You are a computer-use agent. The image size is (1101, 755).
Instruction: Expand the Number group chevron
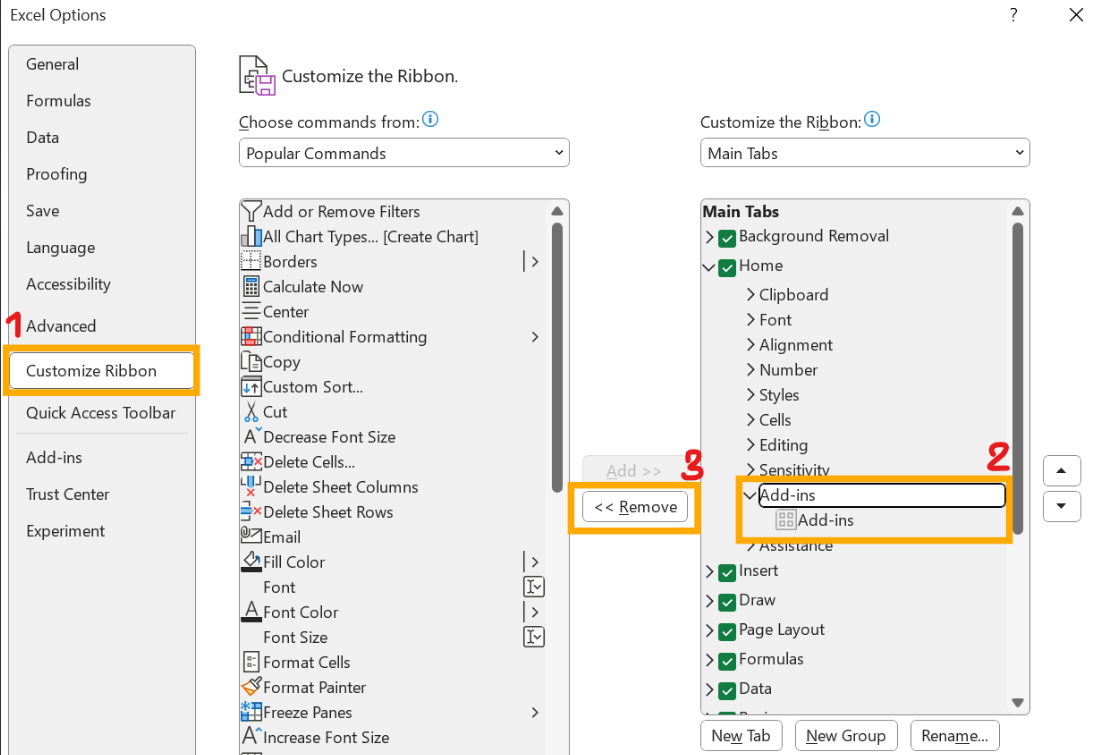click(x=751, y=369)
